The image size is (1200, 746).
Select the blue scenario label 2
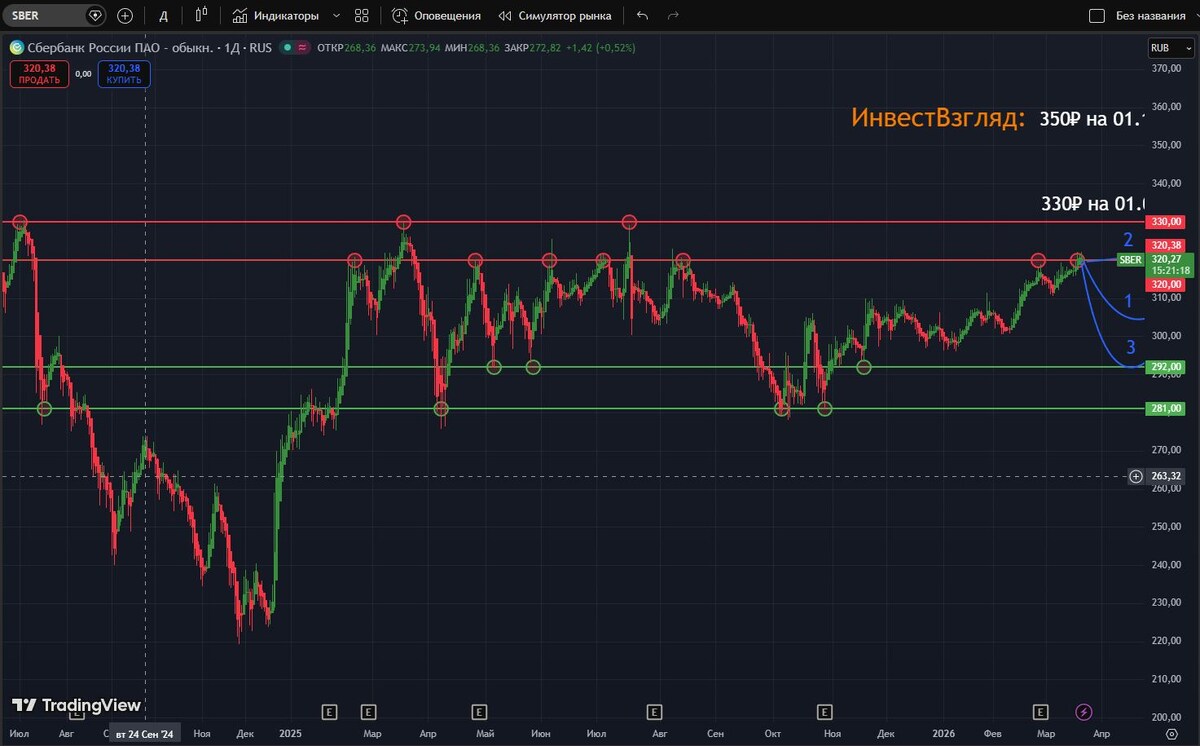1128,240
